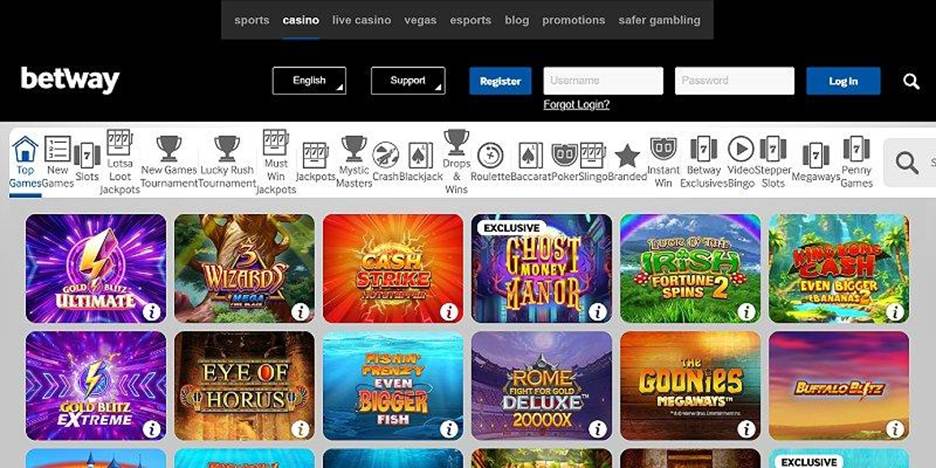Expand the English language dropdown

click(309, 81)
